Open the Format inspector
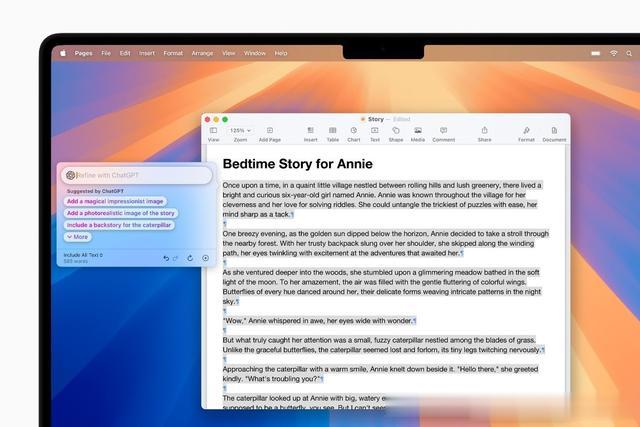Viewport: 640px width, 427px height. (527, 131)
